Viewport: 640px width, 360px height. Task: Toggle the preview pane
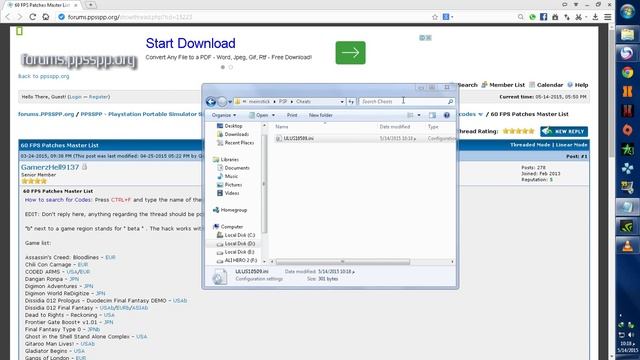[432, 116]
